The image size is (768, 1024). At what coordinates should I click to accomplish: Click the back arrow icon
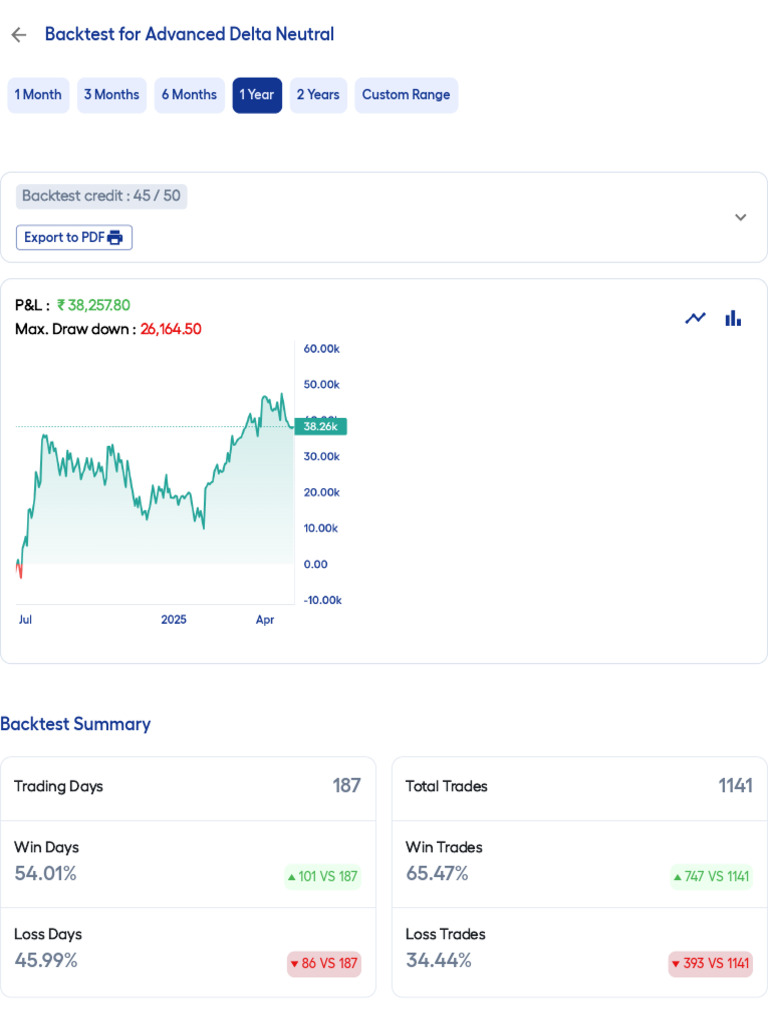[18, 35]
